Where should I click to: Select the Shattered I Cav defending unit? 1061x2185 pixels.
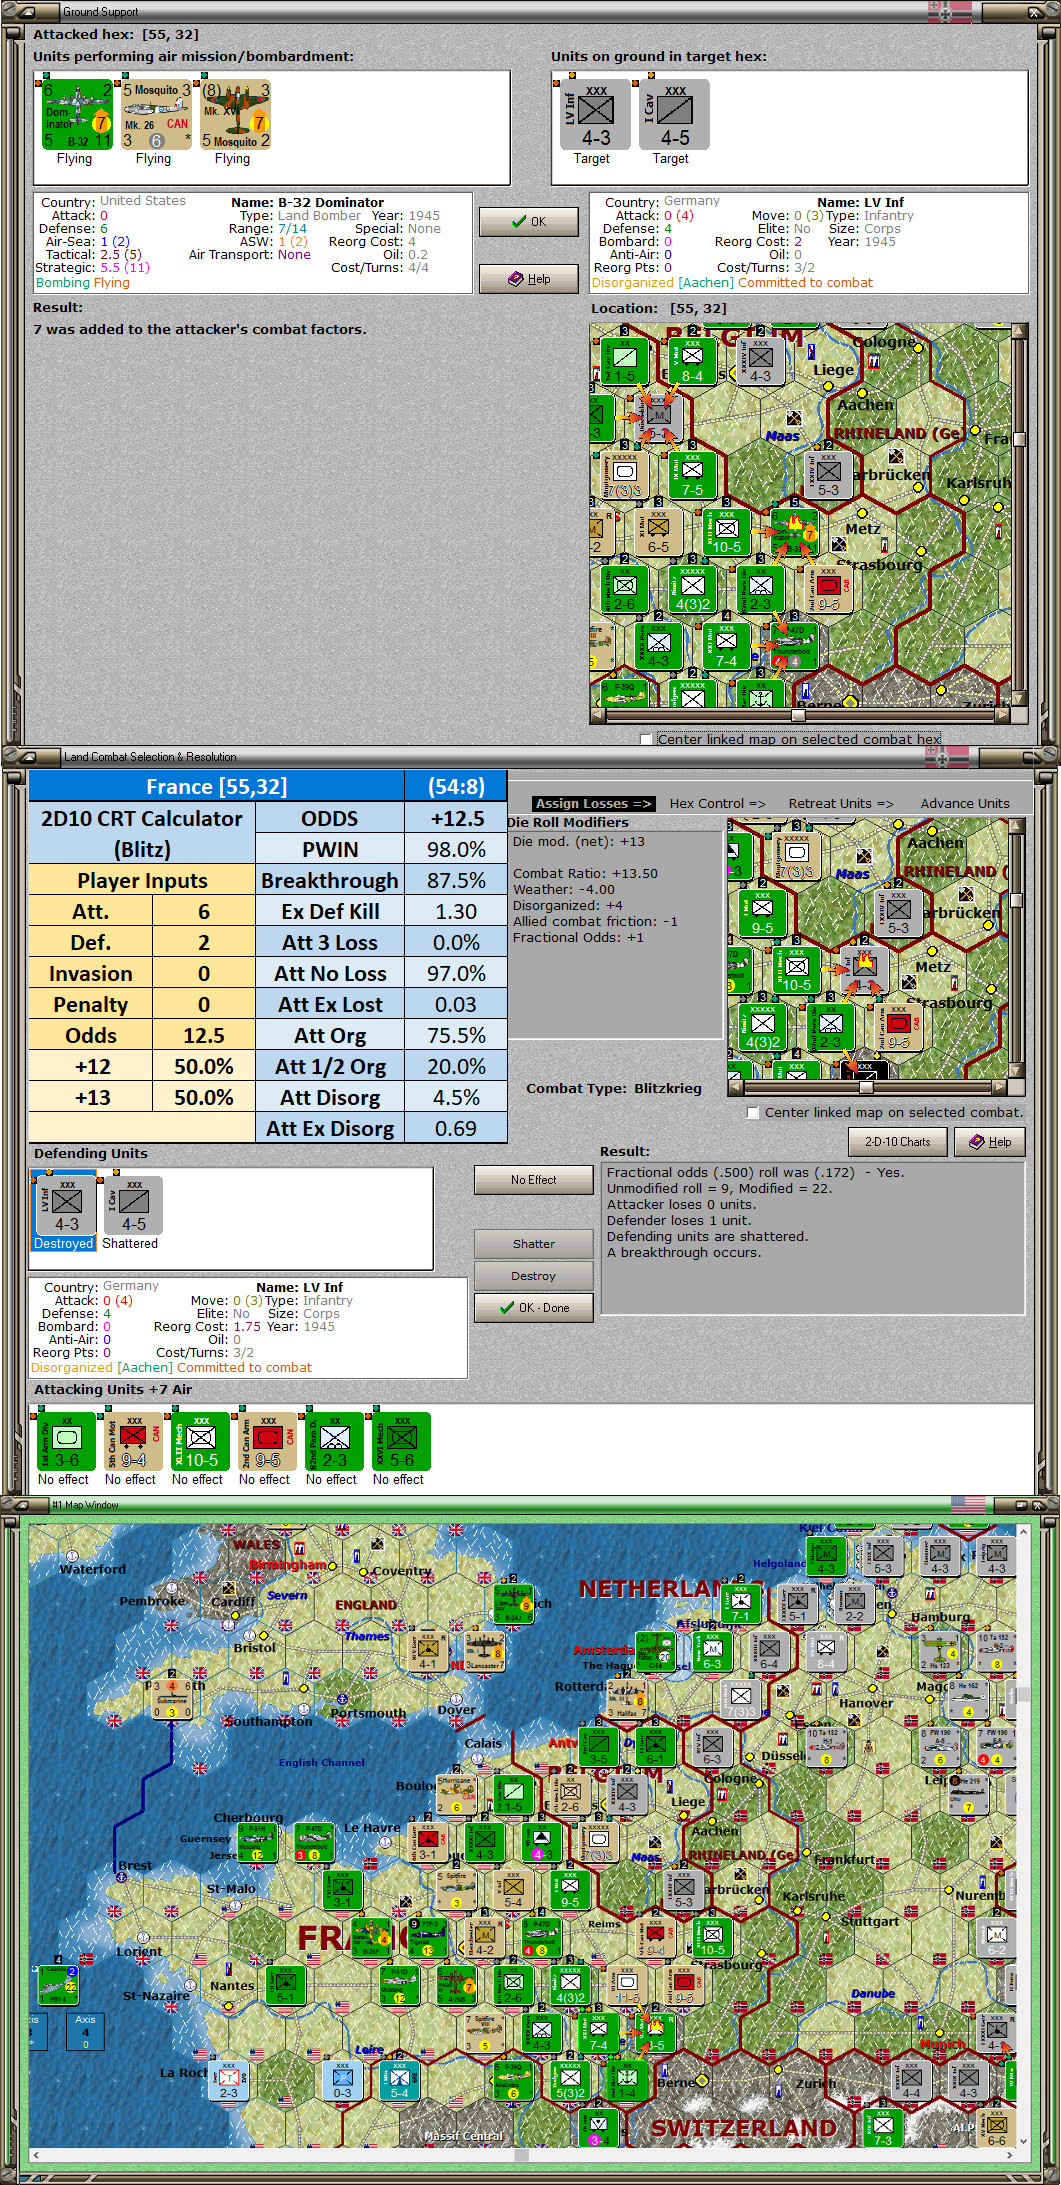click(131, 1205)
